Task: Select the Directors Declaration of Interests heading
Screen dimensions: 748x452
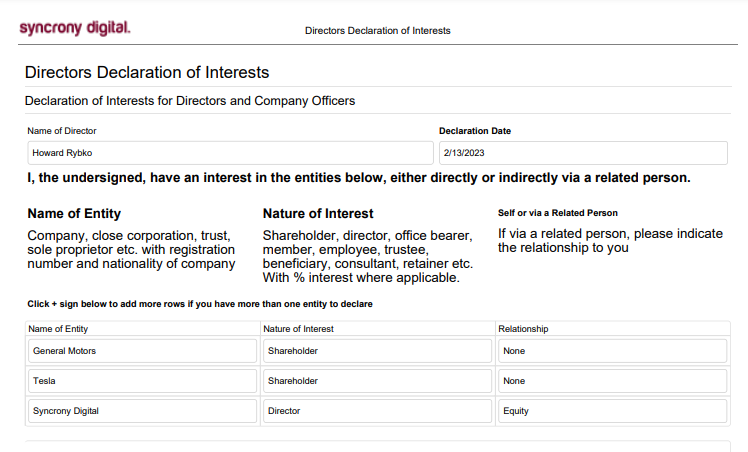Action: pos(147,72)
